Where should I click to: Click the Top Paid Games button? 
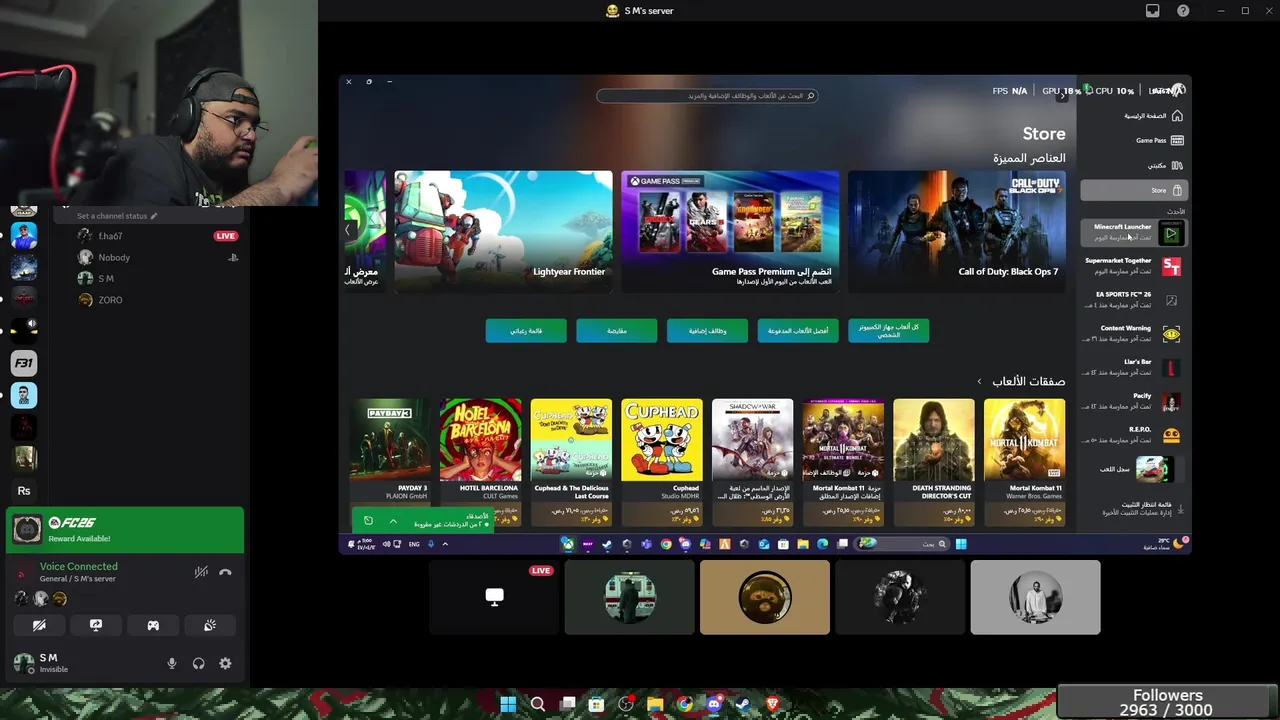click(798, 331)
